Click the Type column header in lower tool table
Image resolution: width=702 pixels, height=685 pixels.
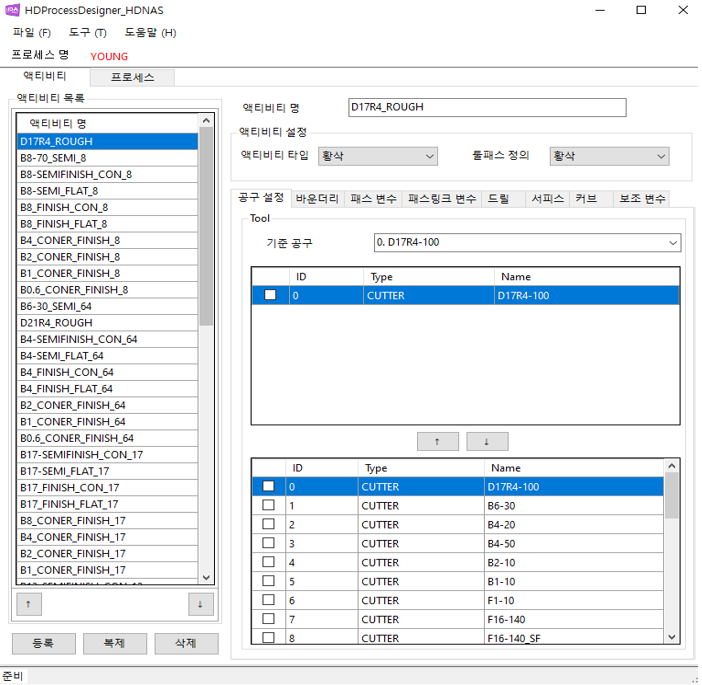click(421, 468)
